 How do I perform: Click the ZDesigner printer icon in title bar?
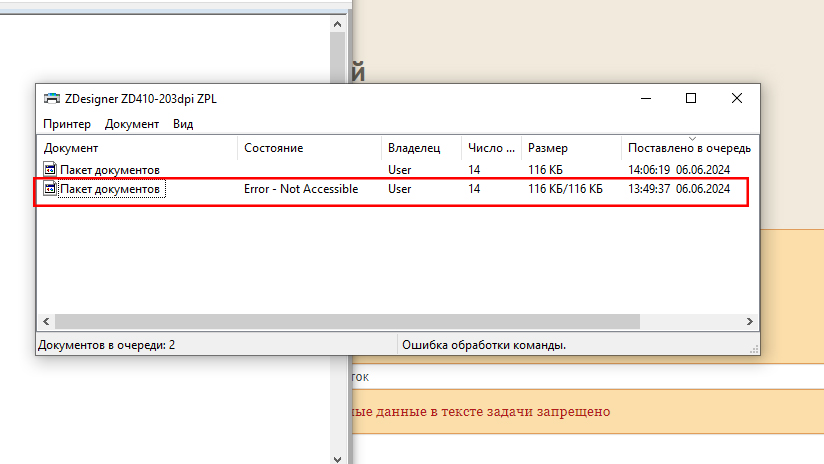click(51, 99)
